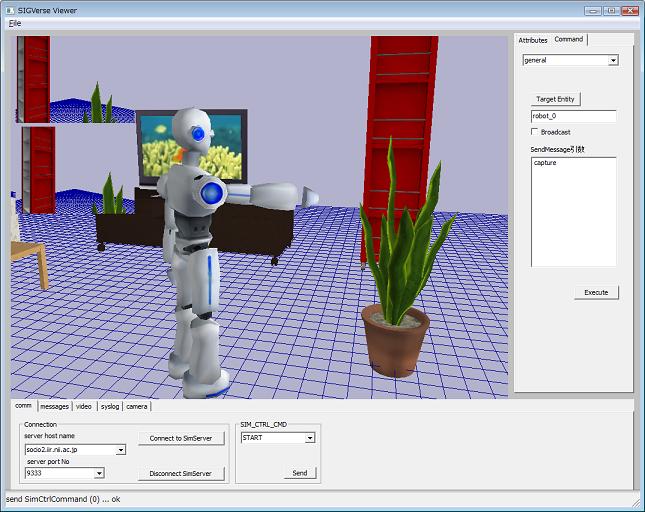
Task: Expand the 'general' dropdown list
Action: pyautogui.click(x=613, y=60)
